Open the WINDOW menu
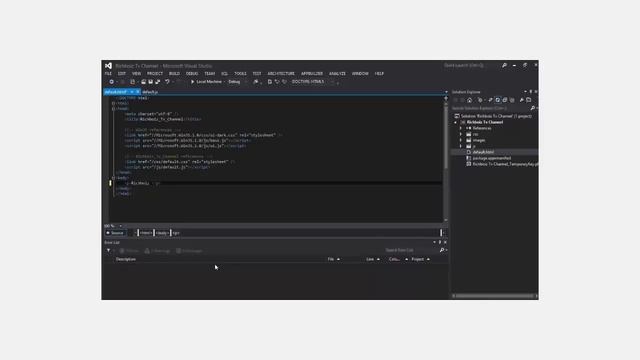 [360, 73]
